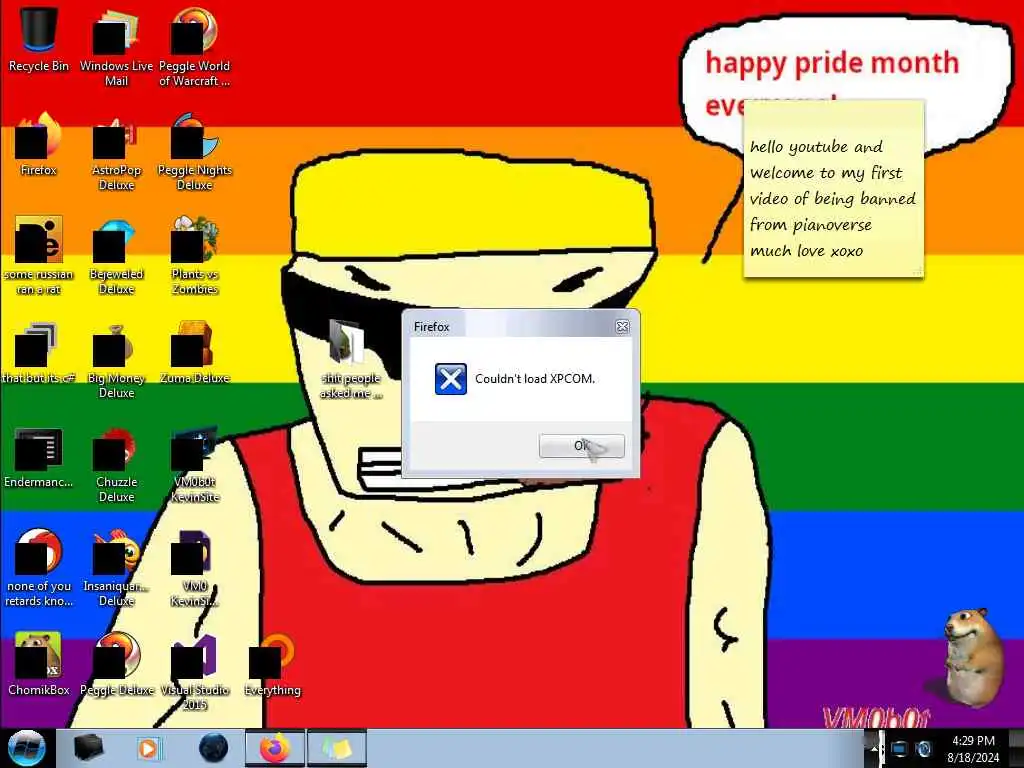The image size is (1024, 768).
Task: Open the round blue system tray icon
Action: [x=923, y=749]
